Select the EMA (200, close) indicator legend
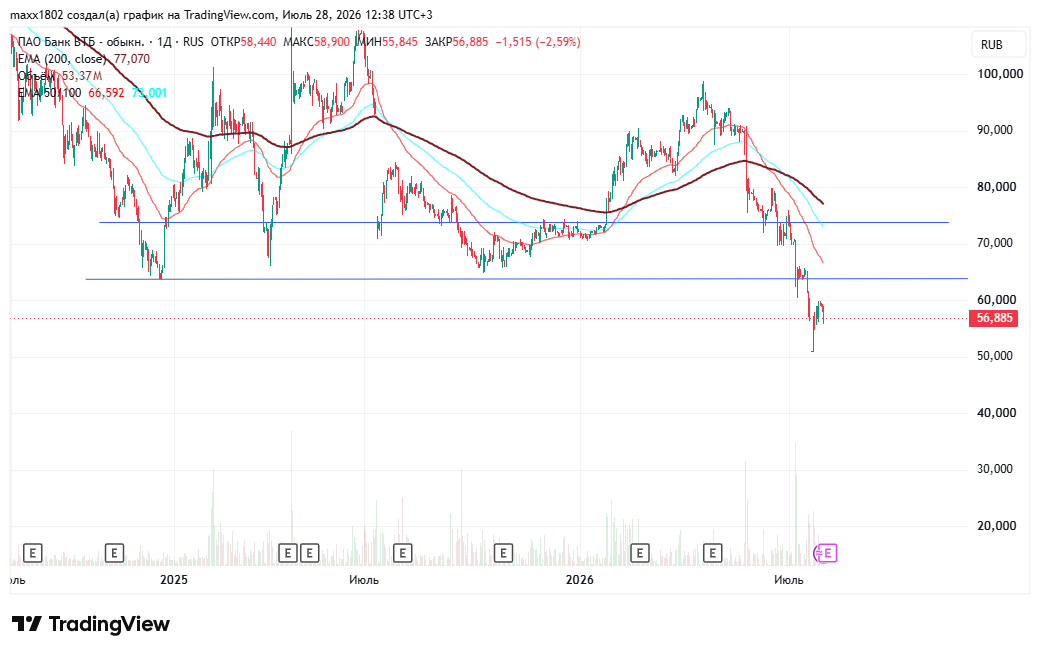The image size is (1040, 654). pos(62,59)
